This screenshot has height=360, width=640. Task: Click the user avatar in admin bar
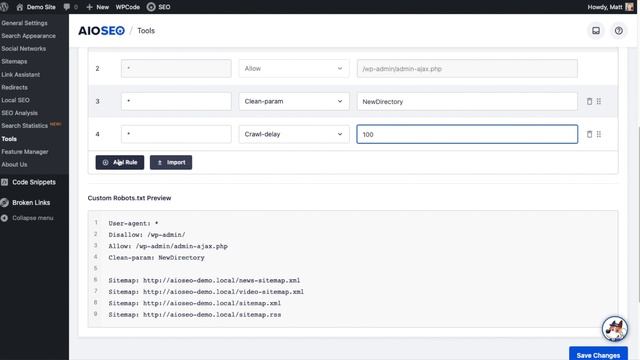629,7
